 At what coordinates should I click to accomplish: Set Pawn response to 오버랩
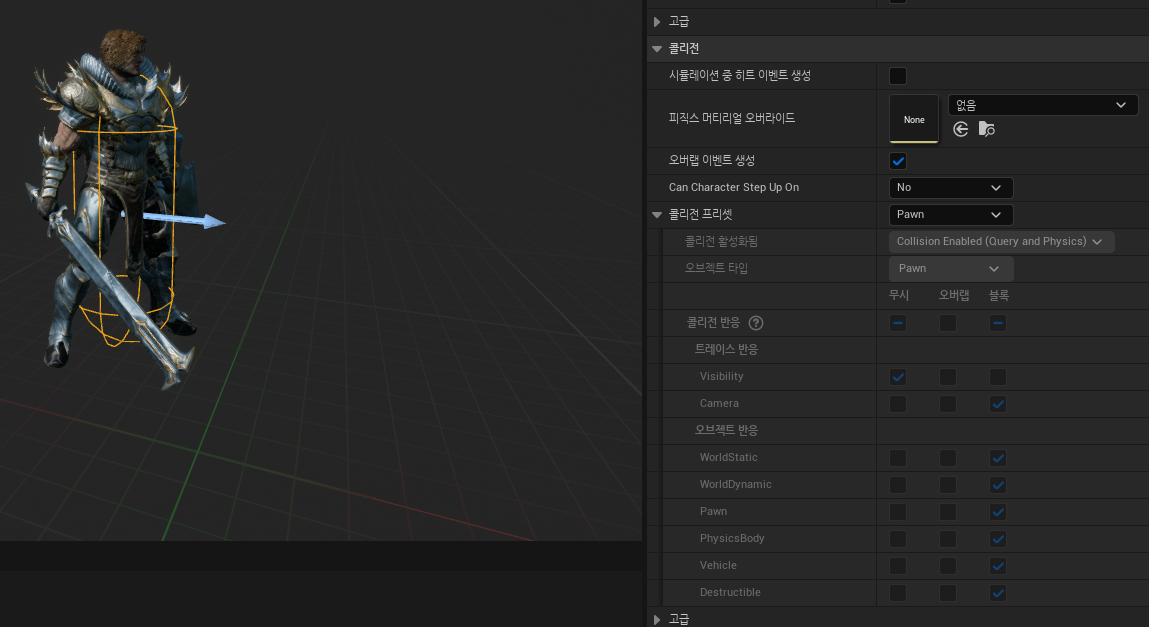[947, 512]
